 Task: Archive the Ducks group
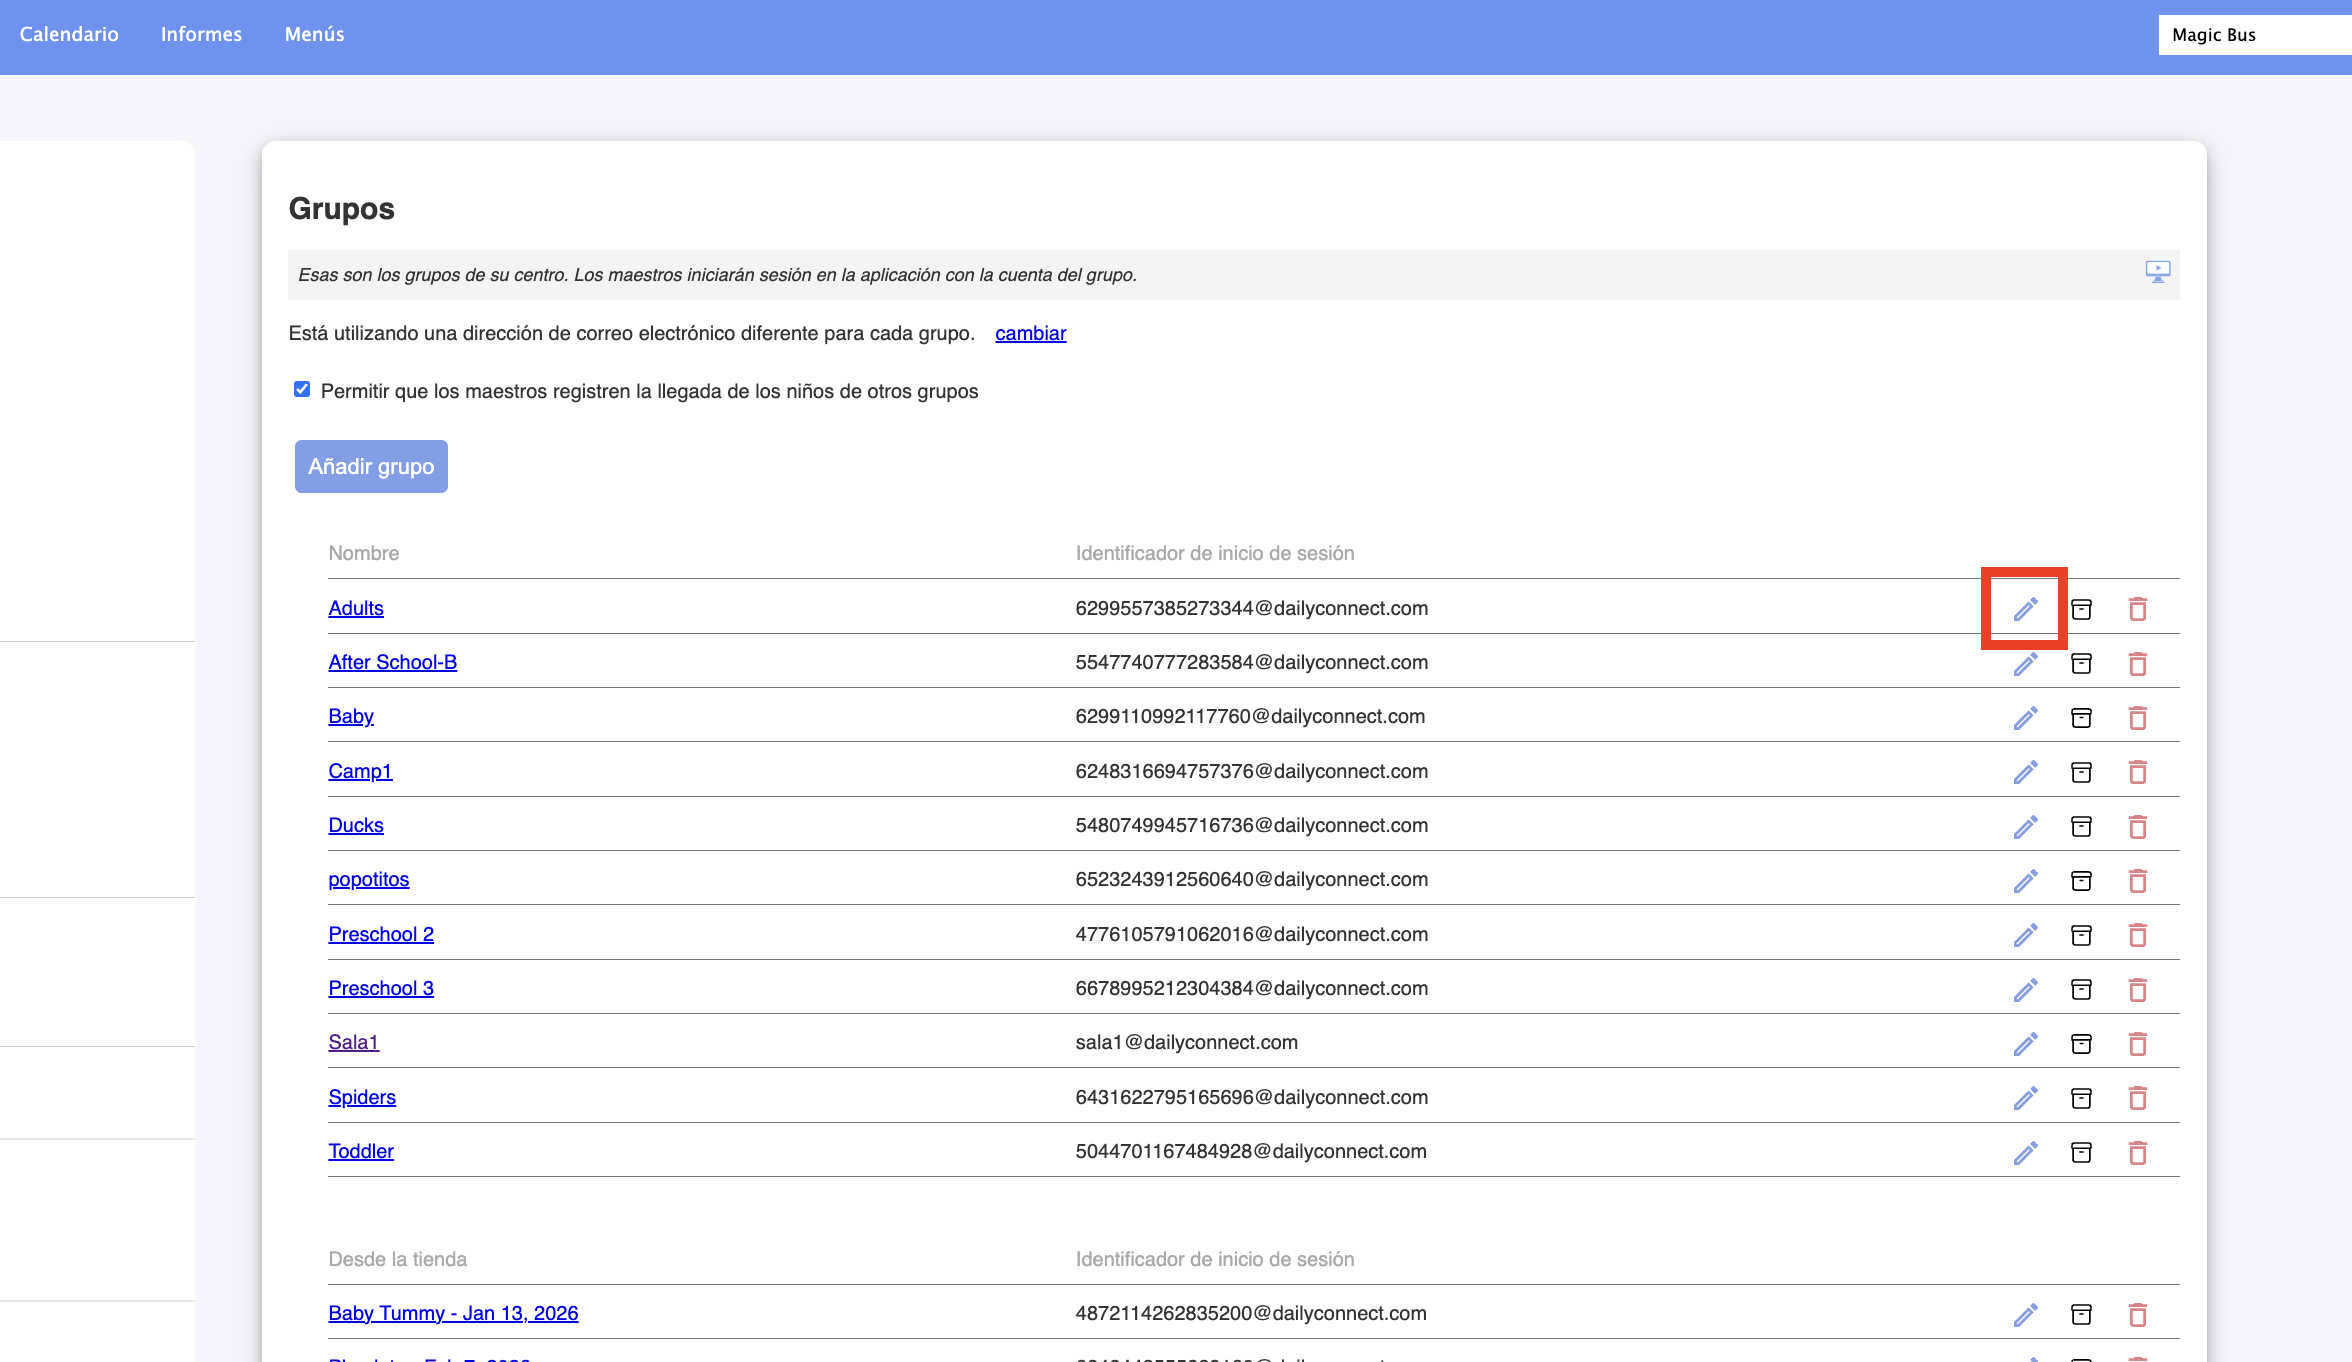[x=2081, y=826]
